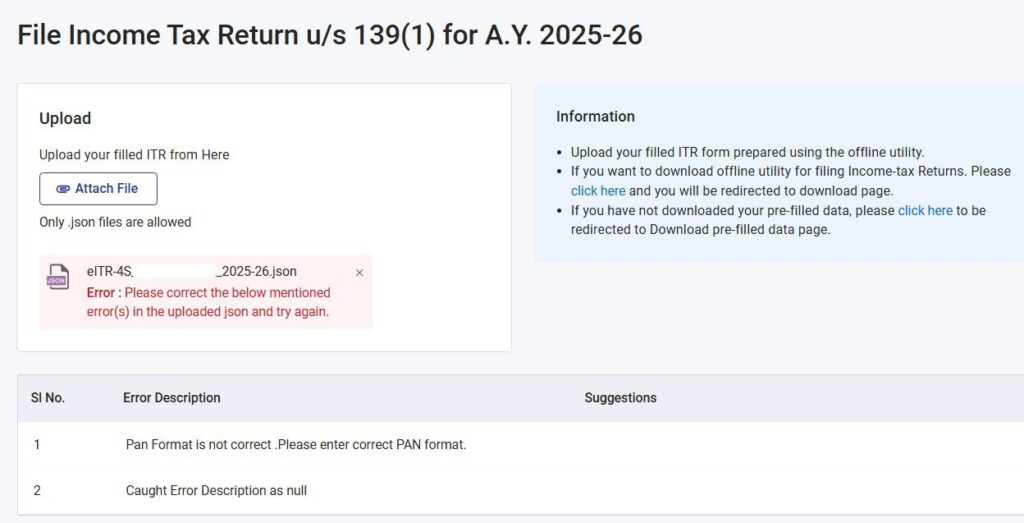1024x523 pixels.
Task: Click serial number 2 in the error table
Action: [x=37, y=491]
